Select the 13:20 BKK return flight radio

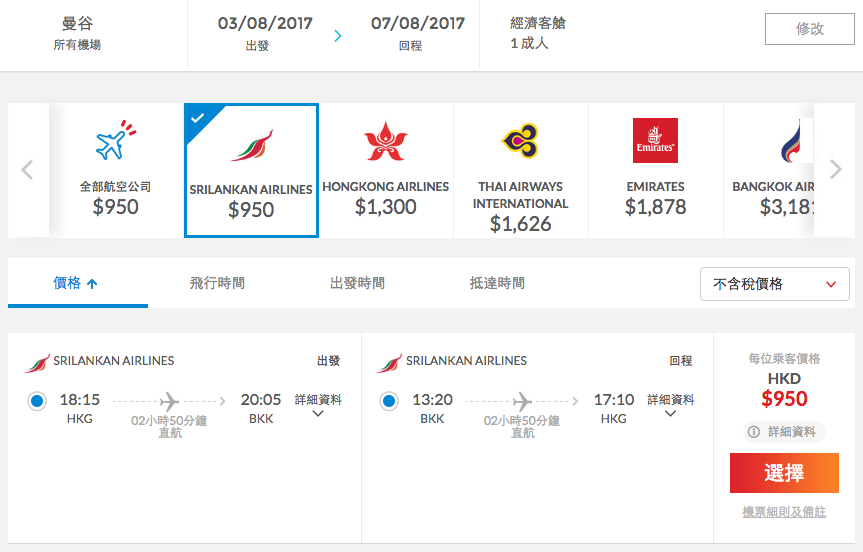click(x=389, y=401)
